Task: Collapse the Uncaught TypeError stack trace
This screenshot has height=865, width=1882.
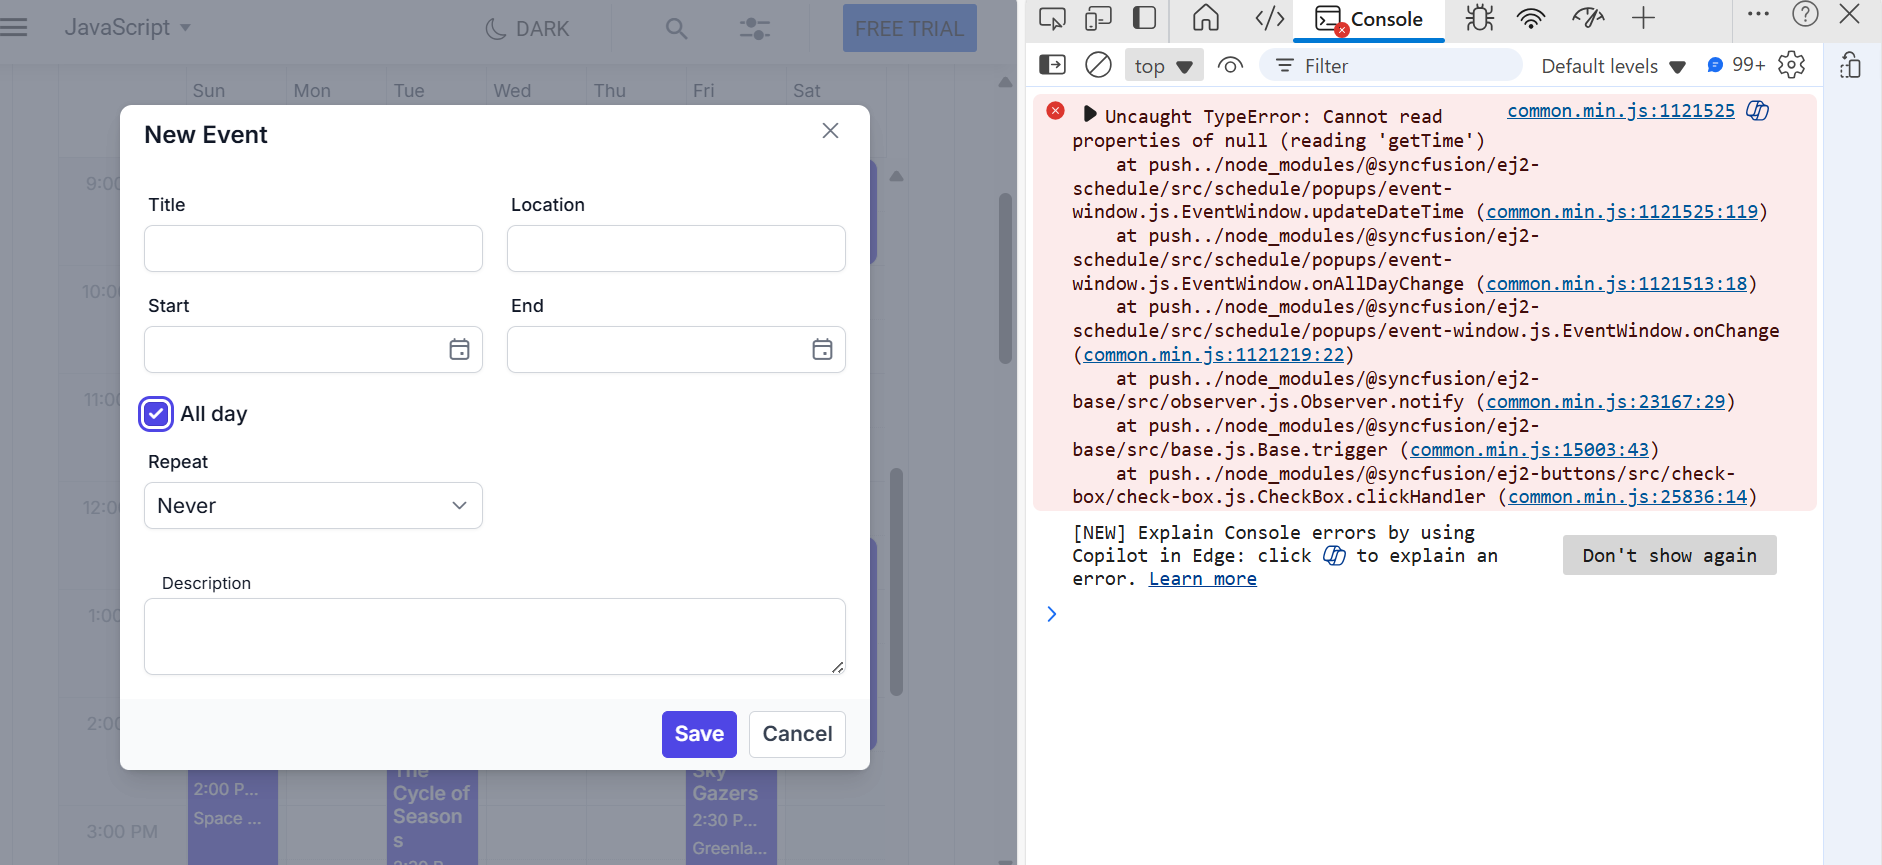Action: point(1090,115)
